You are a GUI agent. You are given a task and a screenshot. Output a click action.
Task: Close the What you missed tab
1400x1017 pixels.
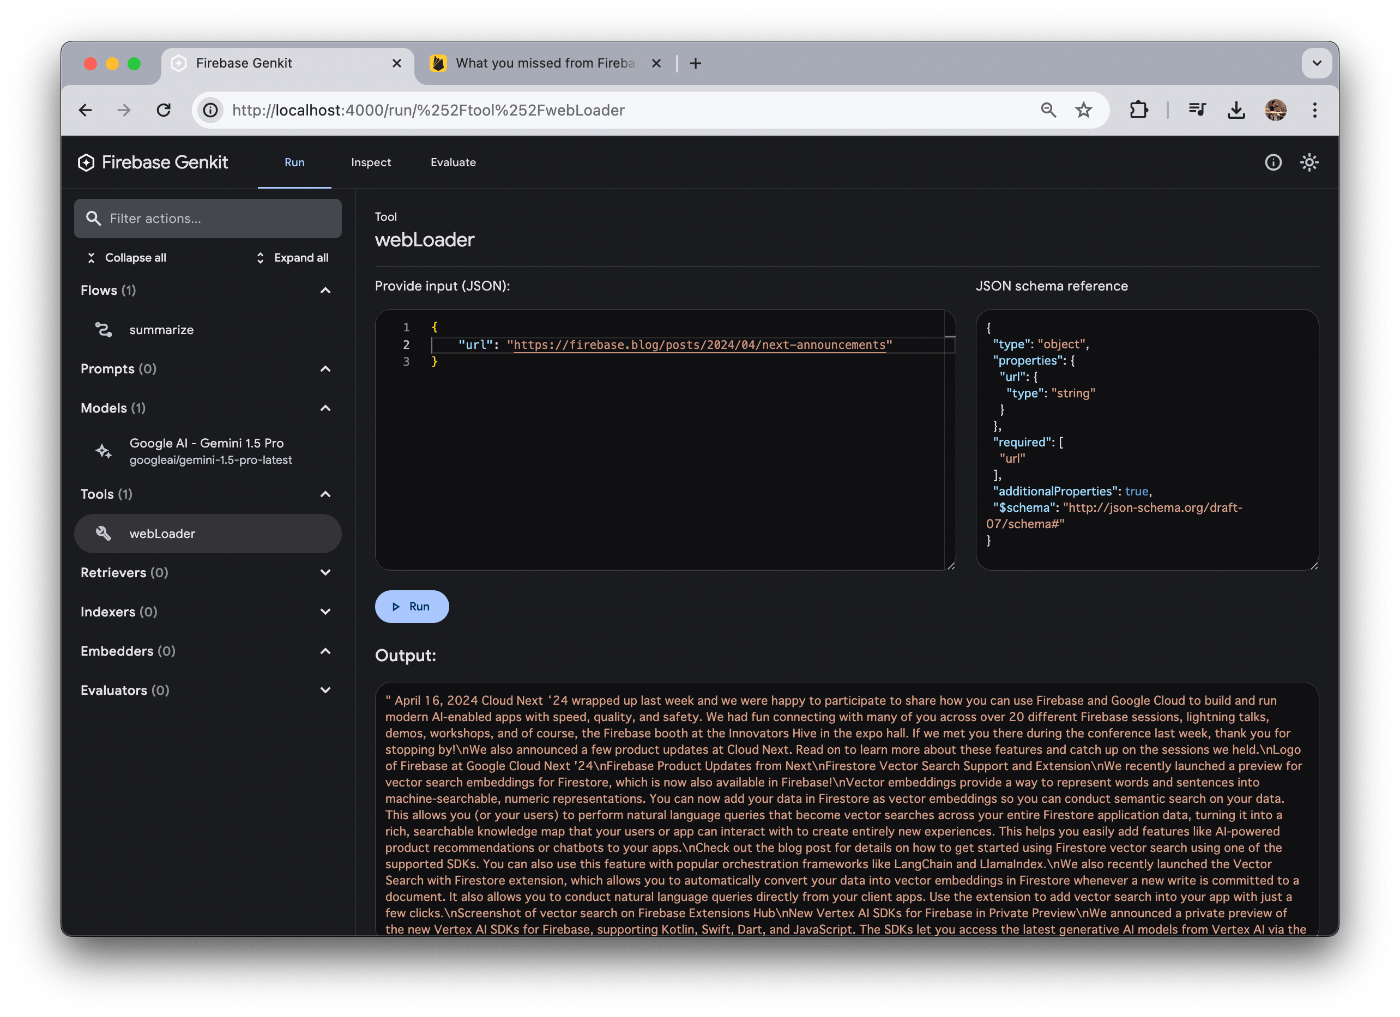pos(656,63)
